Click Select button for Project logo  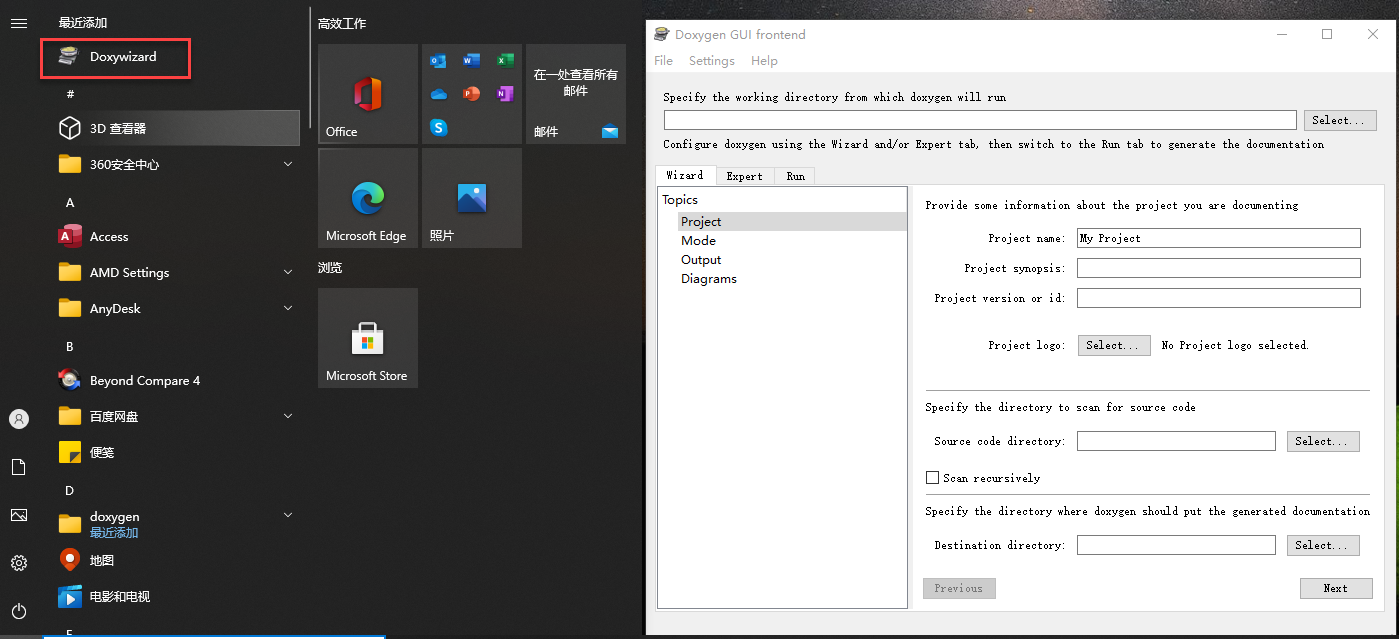coord(1113,345)
